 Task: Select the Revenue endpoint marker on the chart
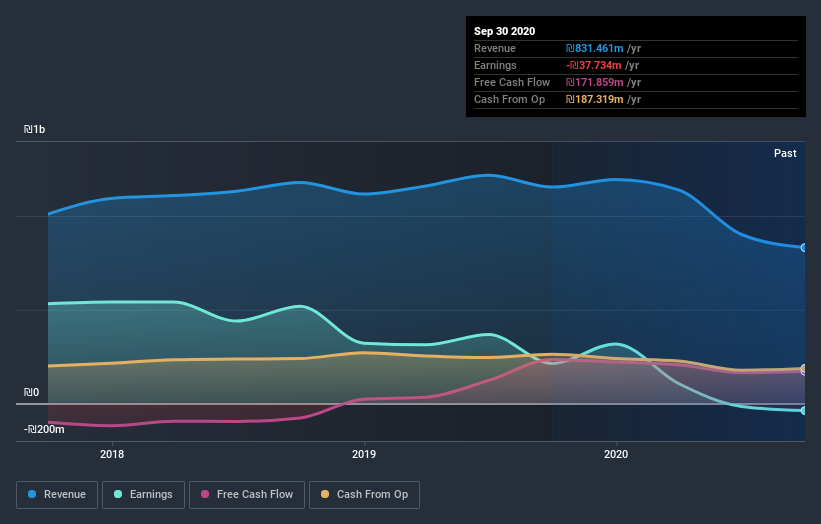point(804,248)
